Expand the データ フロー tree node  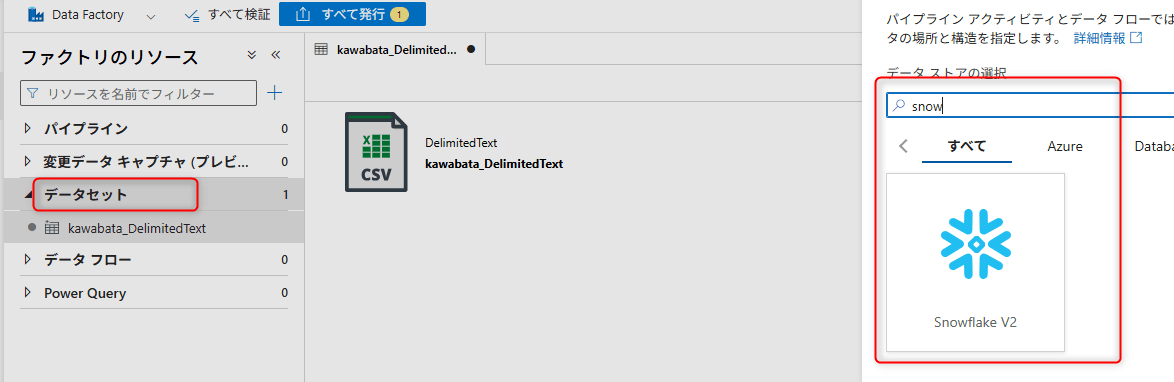pyautogui.click(x=28, y=260)
